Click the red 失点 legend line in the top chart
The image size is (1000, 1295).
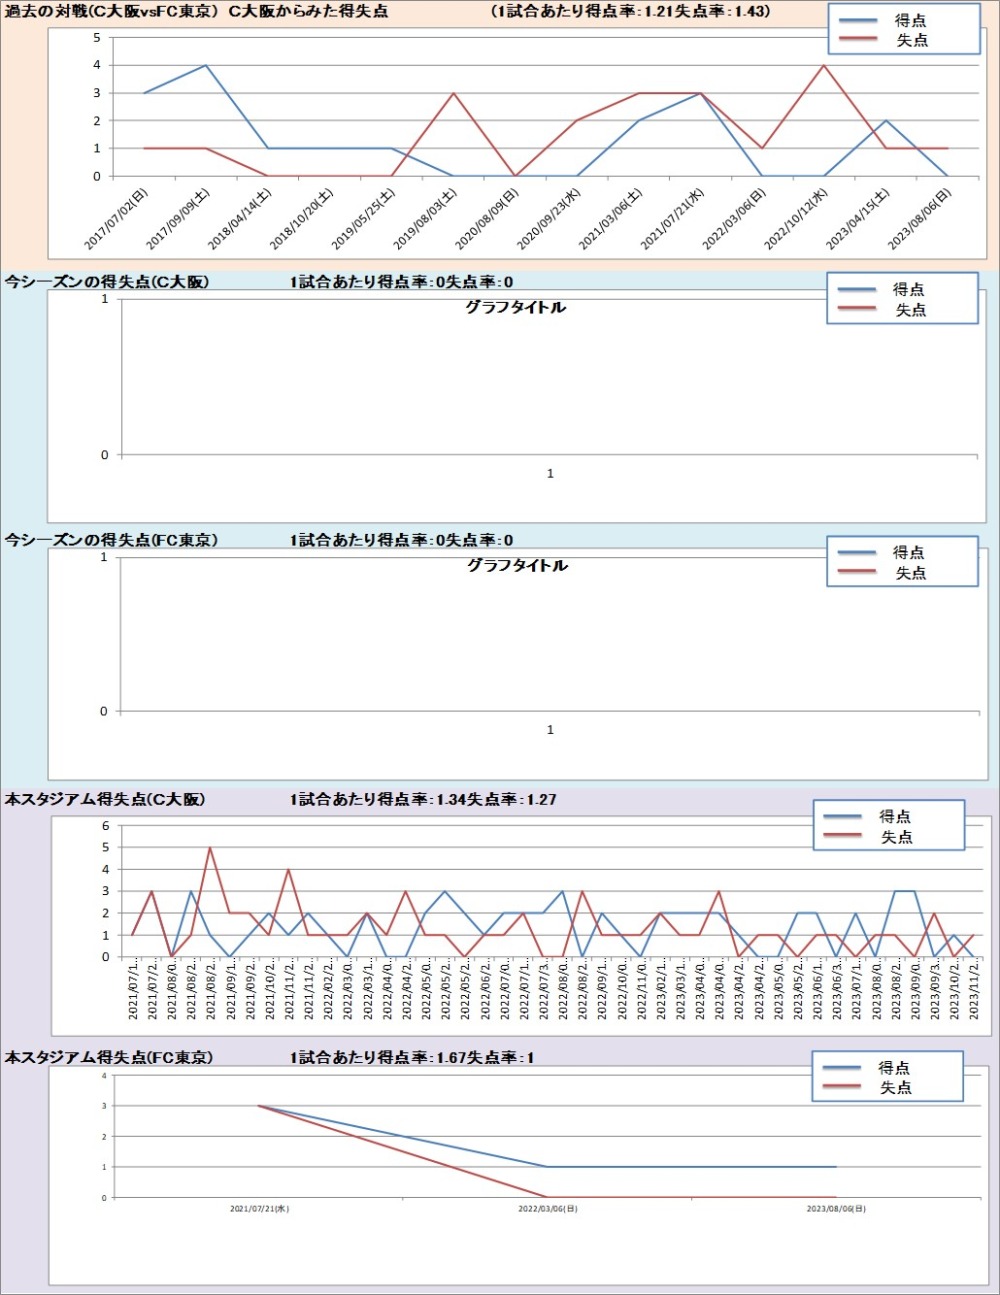[858, 40]
